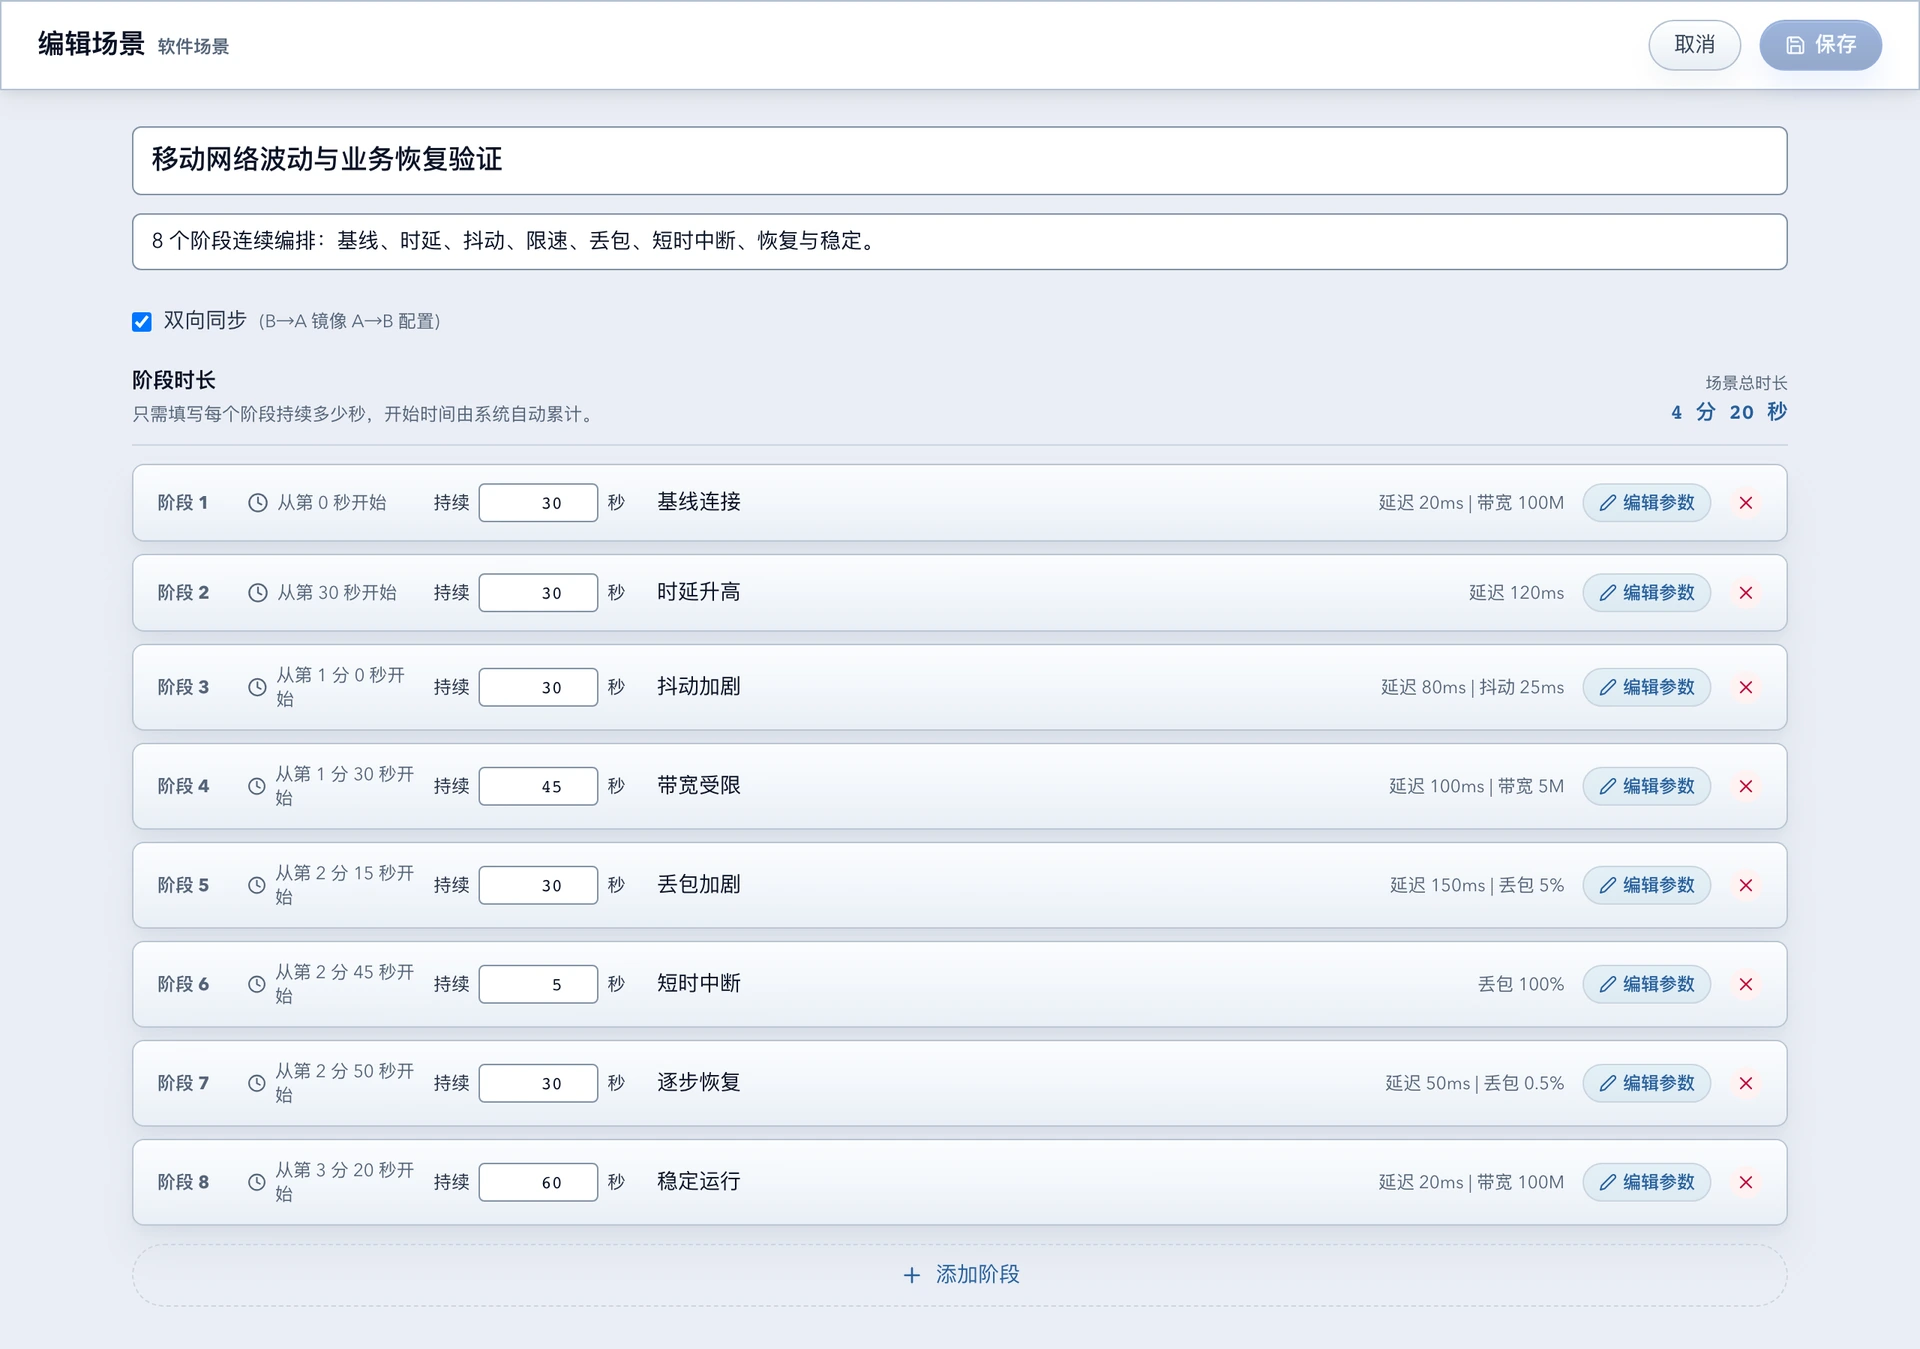This screenshot has width=1920, height=1349.
Task: Click the scene description input field
Action: point(960,241)
